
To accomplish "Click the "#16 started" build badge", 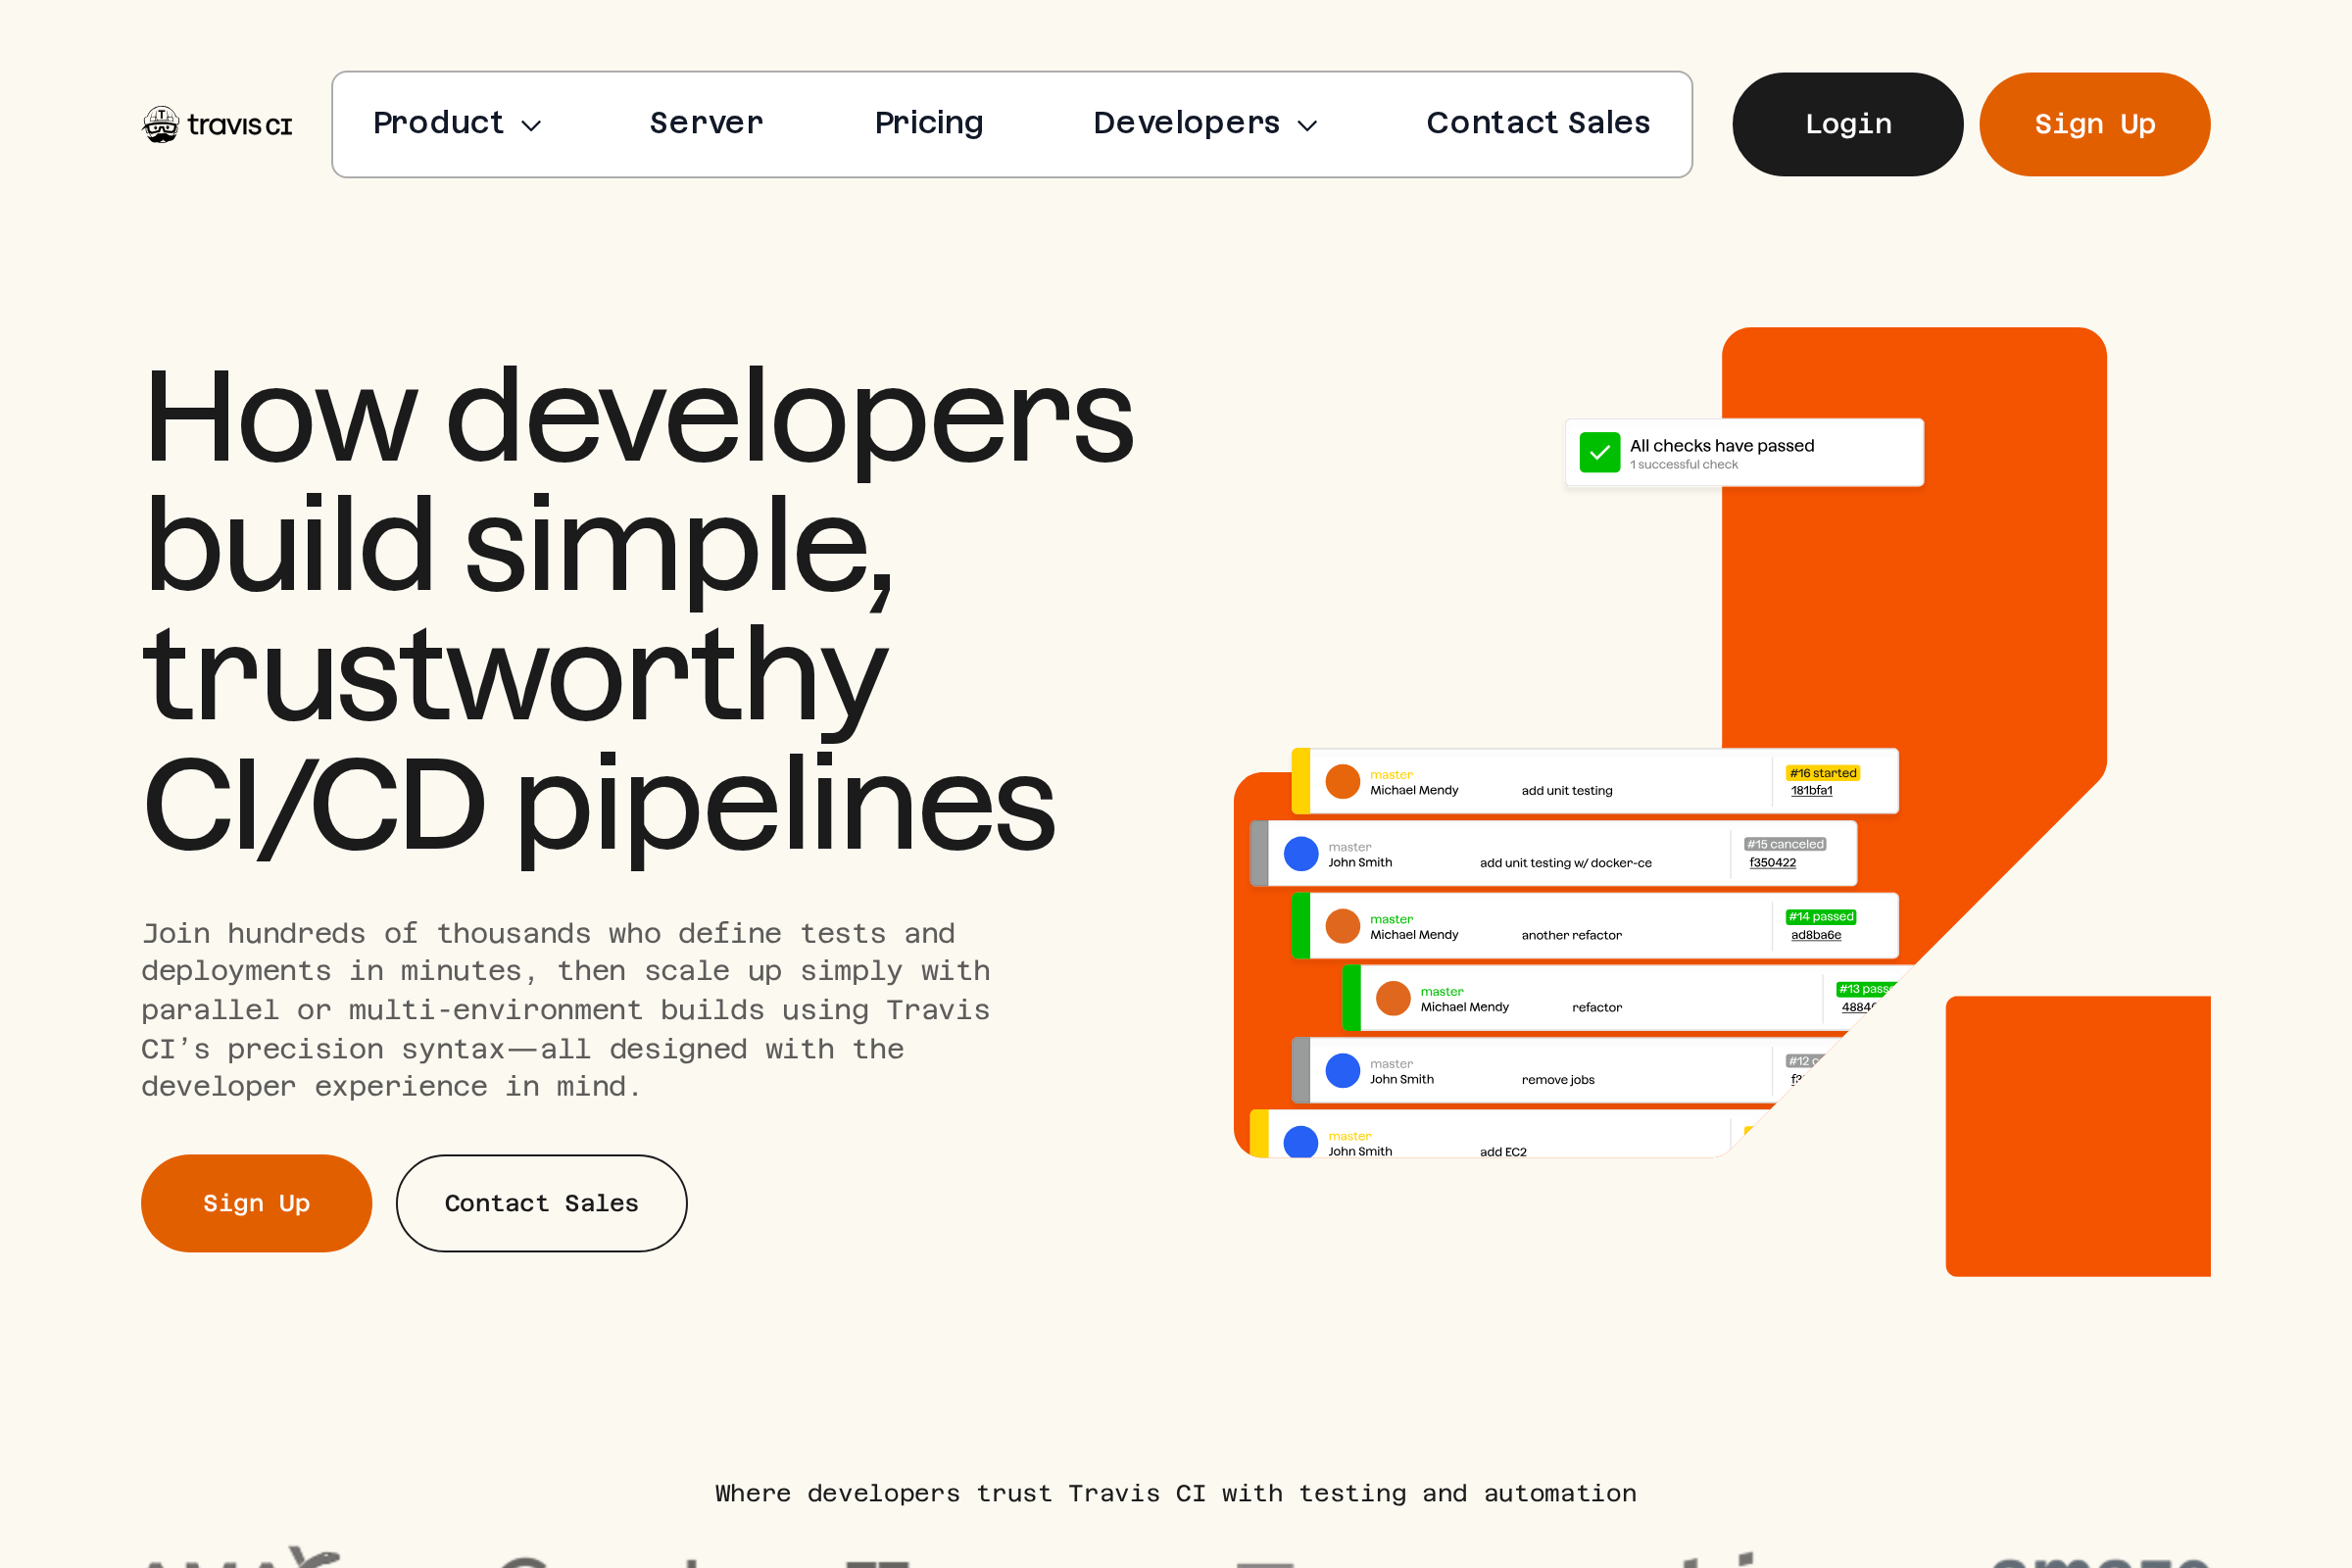I will pyautogui.click(x=1822, y=773).
